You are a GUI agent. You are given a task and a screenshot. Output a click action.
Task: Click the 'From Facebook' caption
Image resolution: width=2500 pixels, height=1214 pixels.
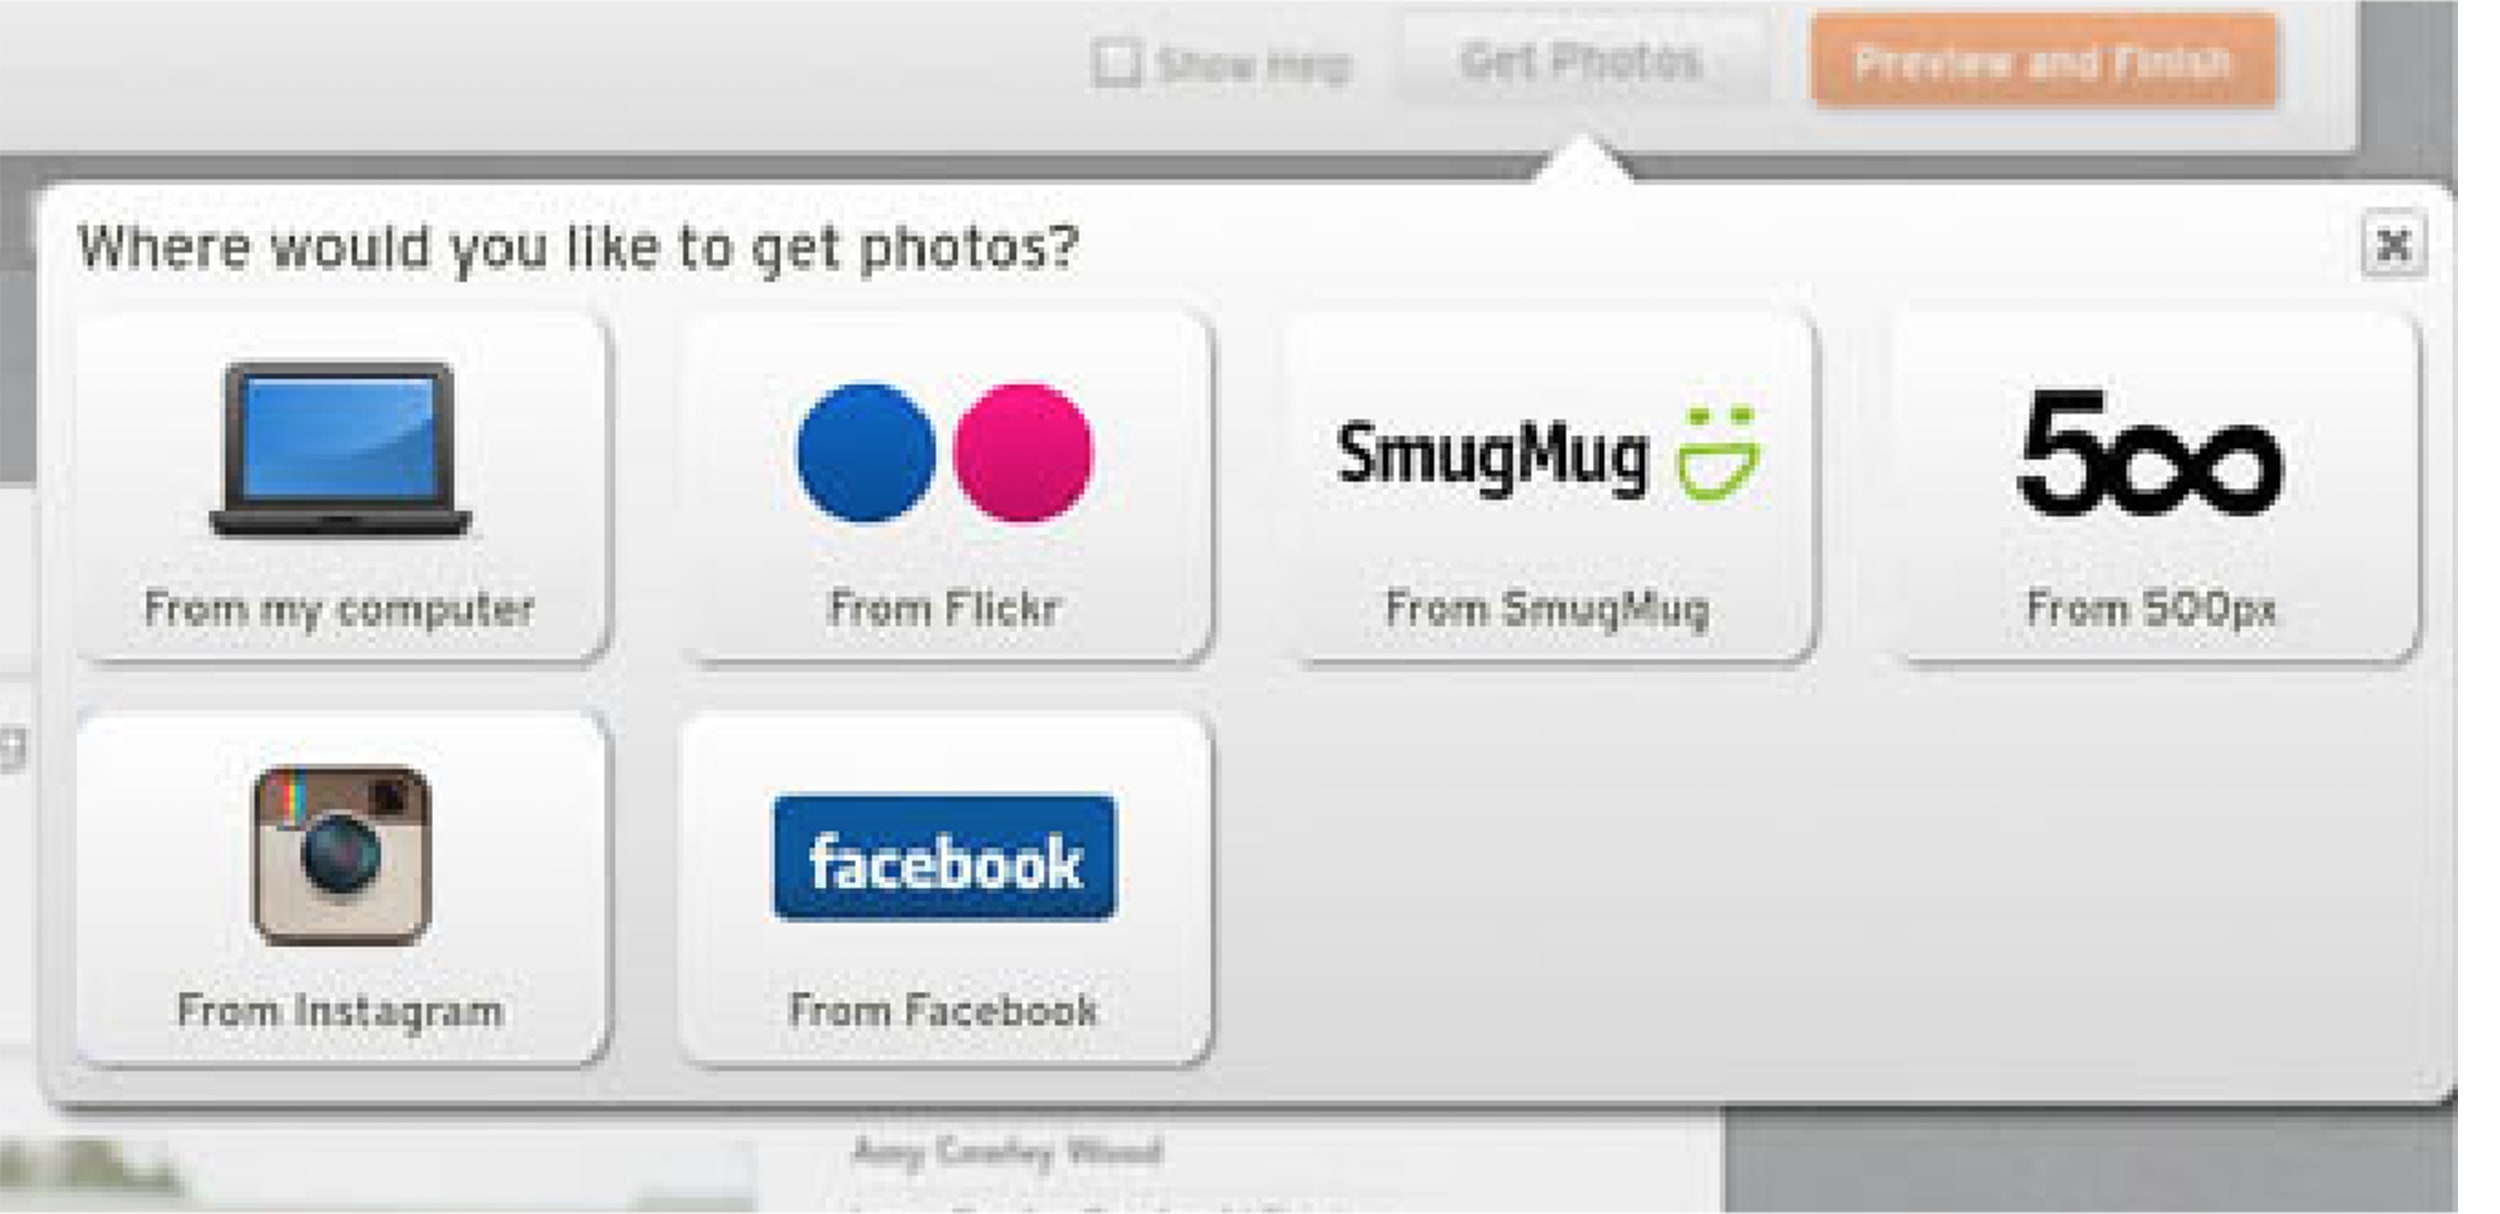943,1010
